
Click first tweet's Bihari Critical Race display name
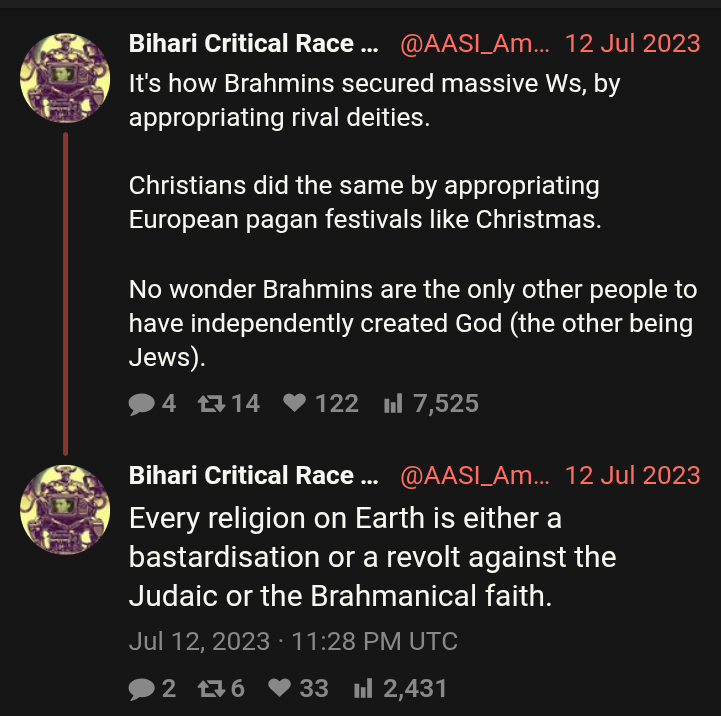coord(254,44)
